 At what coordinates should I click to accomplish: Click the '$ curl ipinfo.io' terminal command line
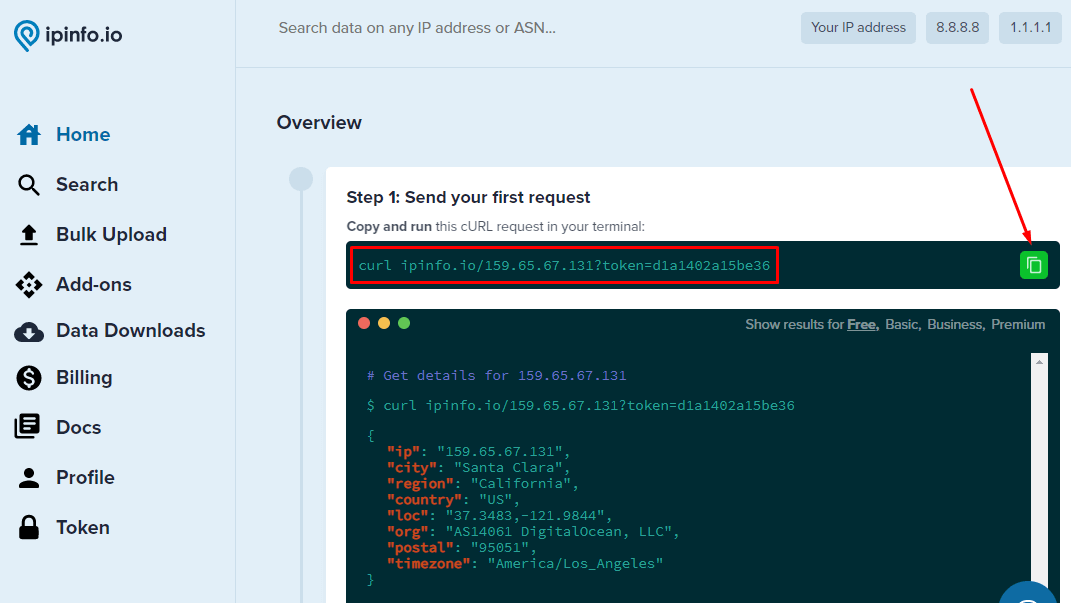click(x=581, y=406)
